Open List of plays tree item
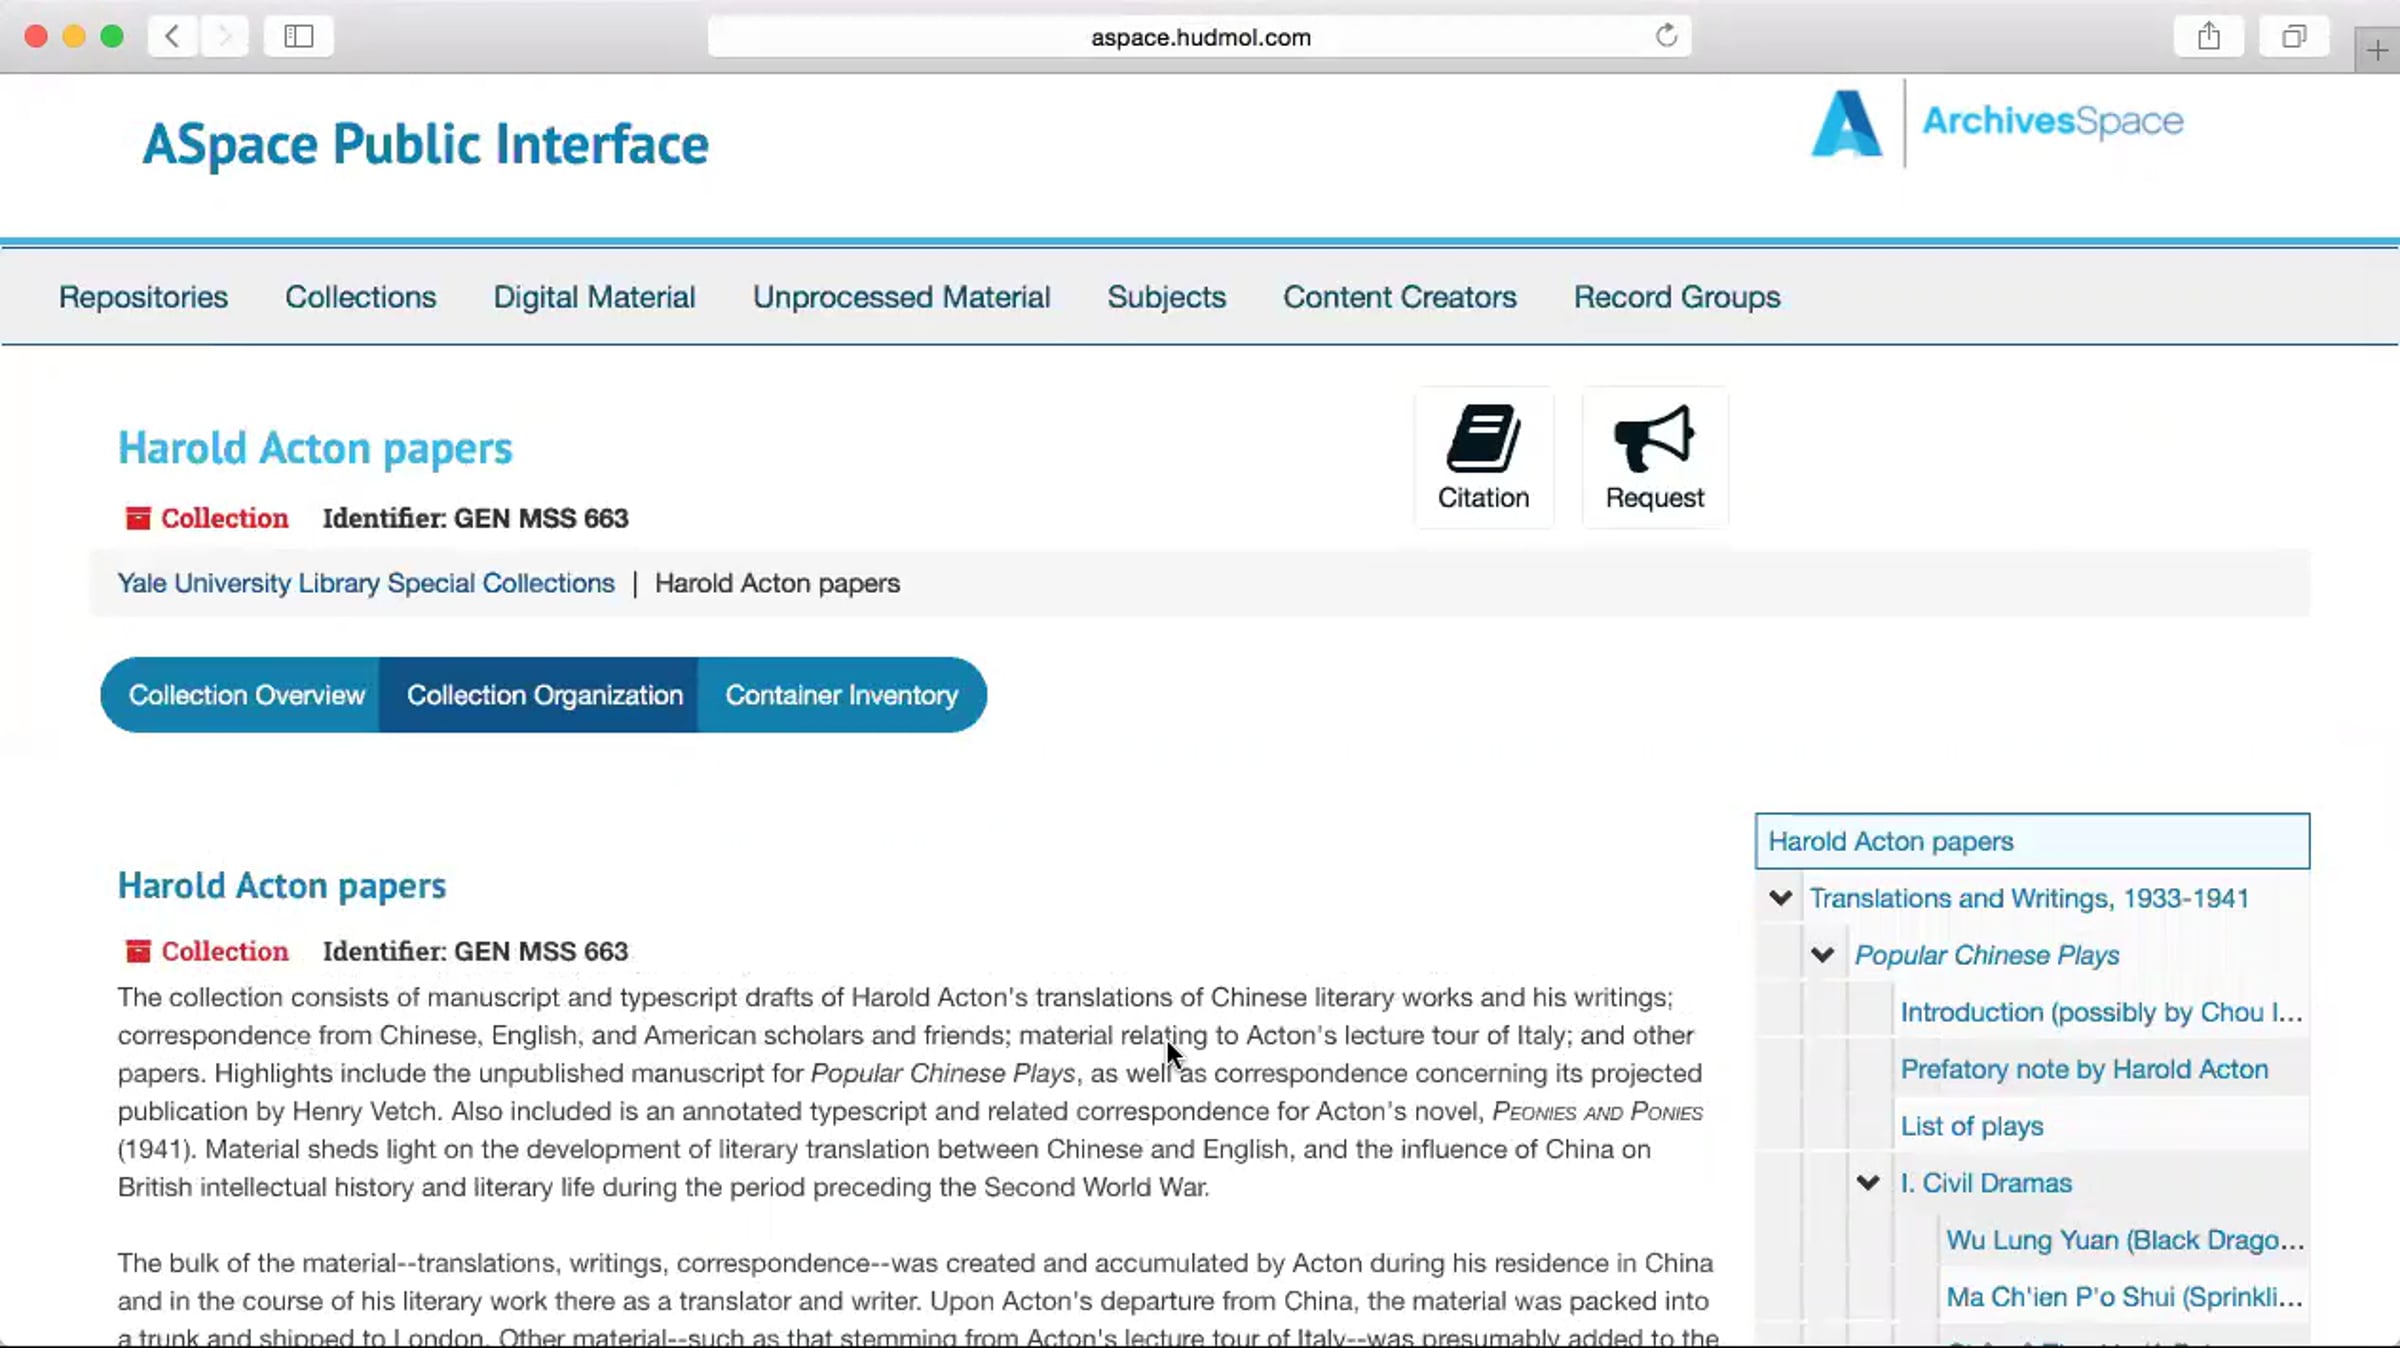This screenshot has height=1348, width=2400. pos(1971,1126)
